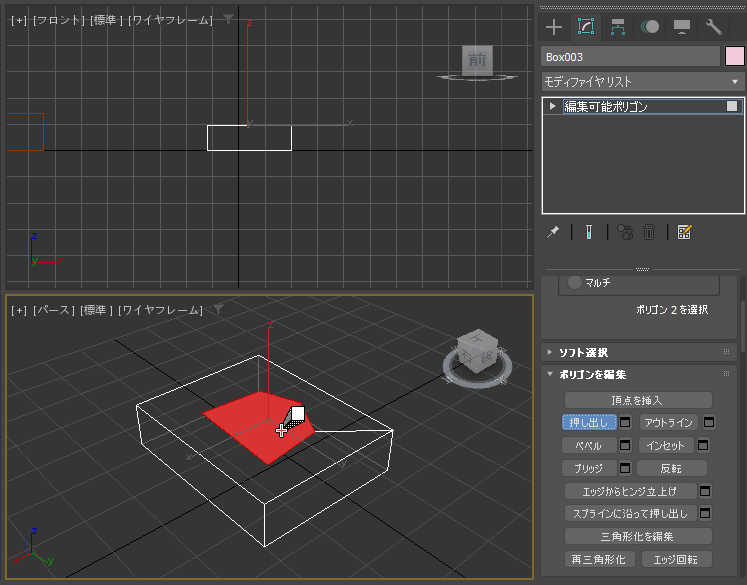Click the ポリゴンを編集 rollout drag grip
The width and height of the screenshot is (747, 585).
(727, 374)
